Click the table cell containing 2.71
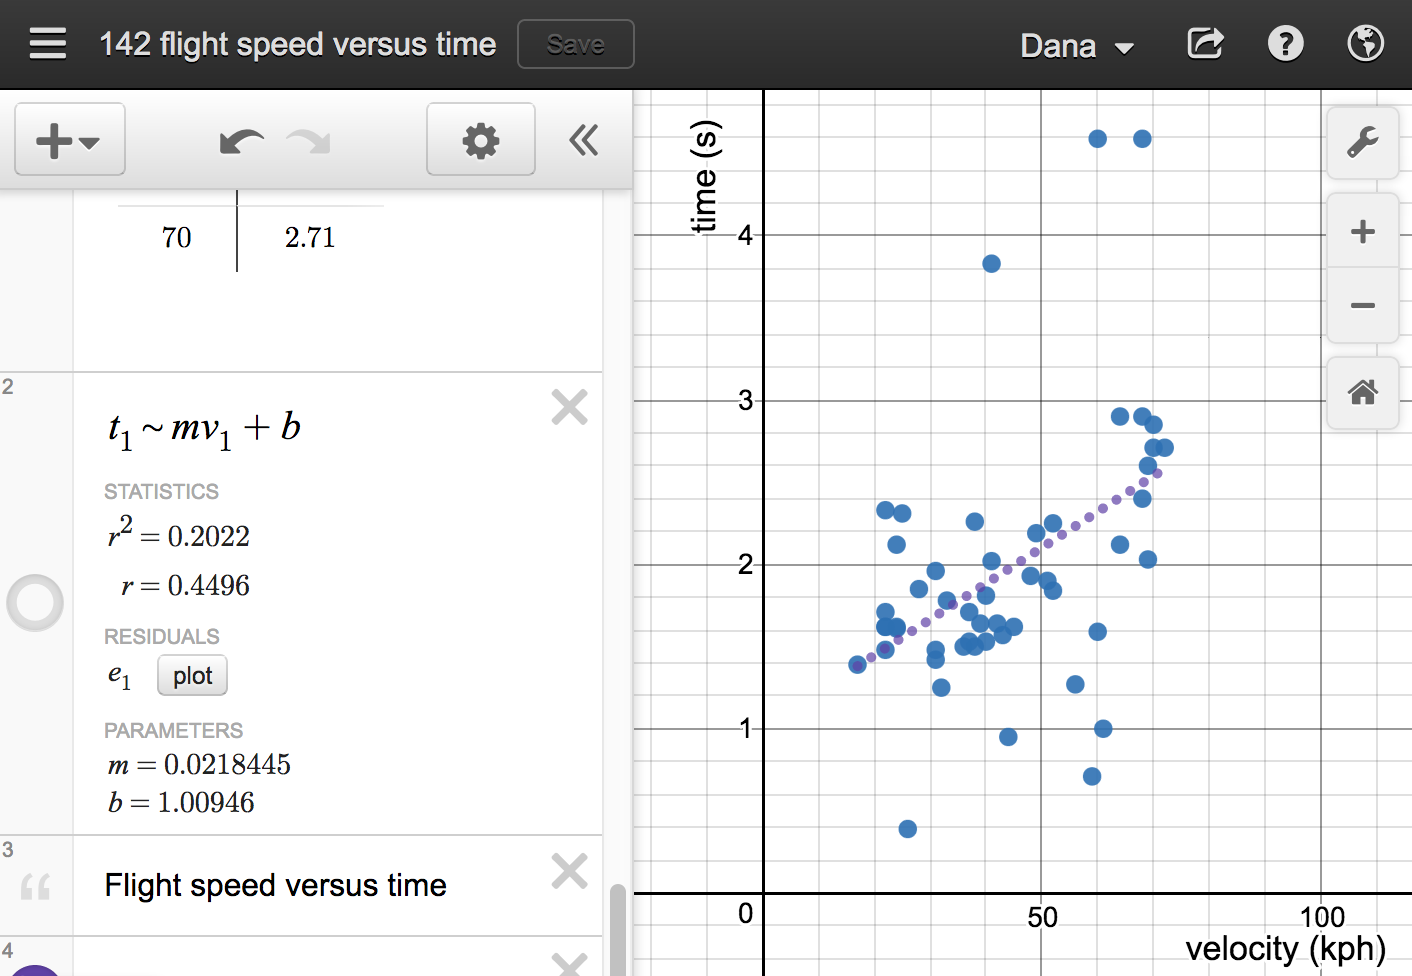 310,238
